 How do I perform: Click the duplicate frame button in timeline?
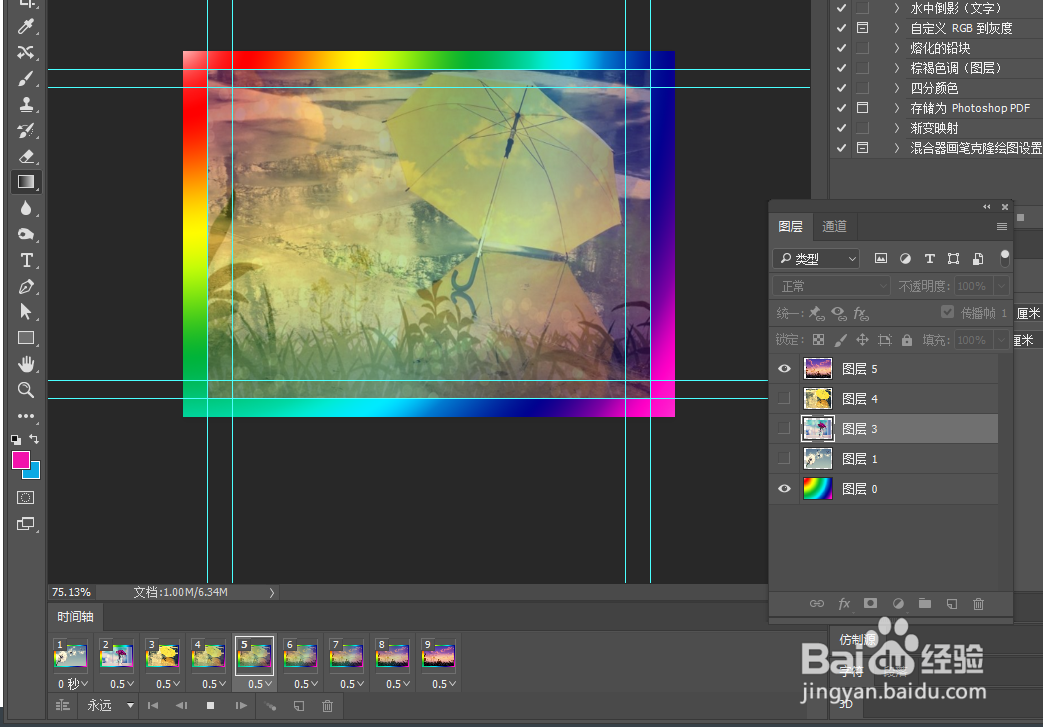(298, 706)
